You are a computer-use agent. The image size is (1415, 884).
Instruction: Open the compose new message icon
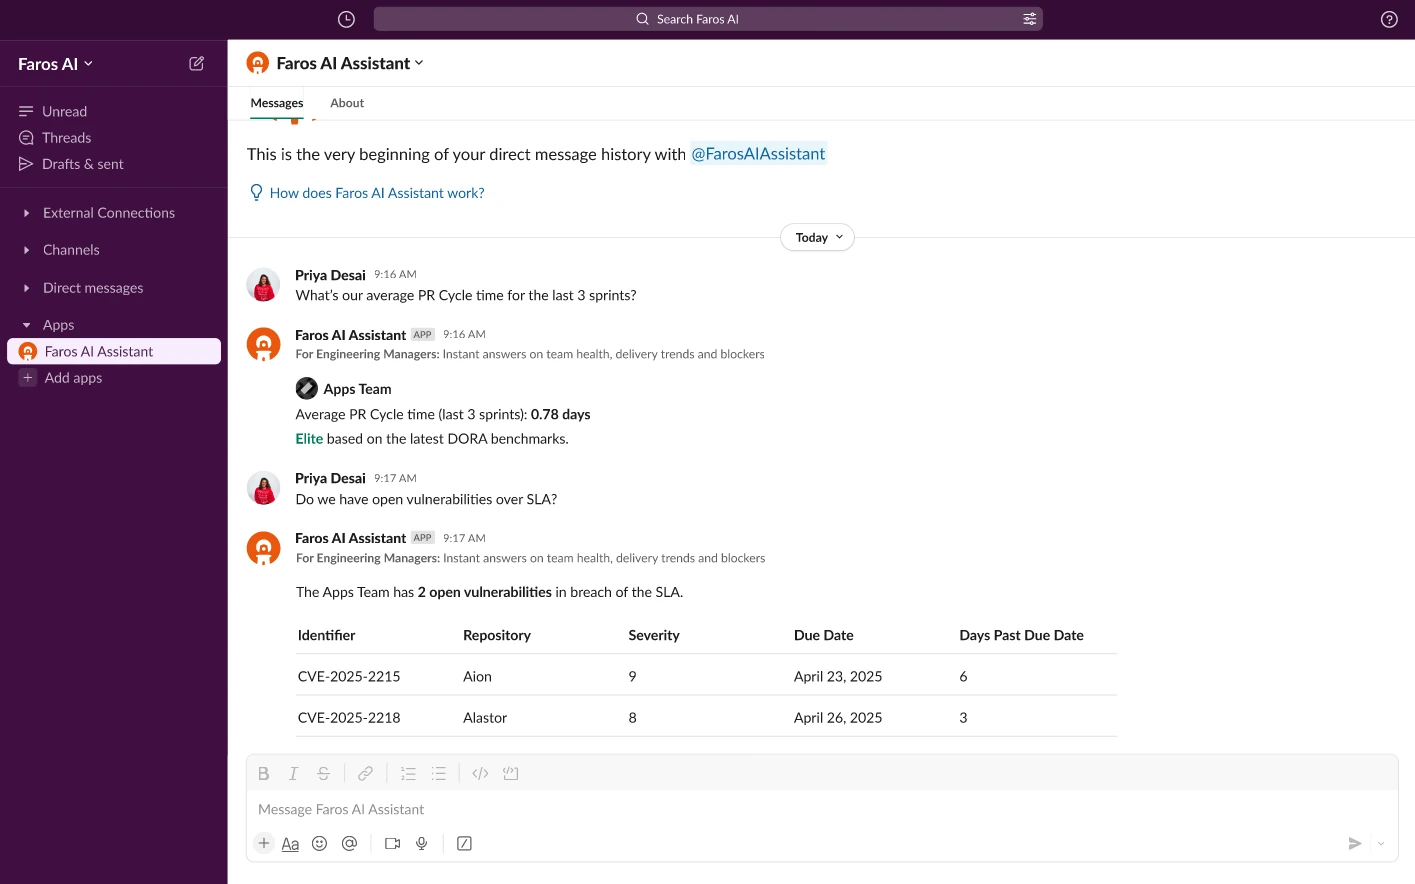click(x=196, y=62)
